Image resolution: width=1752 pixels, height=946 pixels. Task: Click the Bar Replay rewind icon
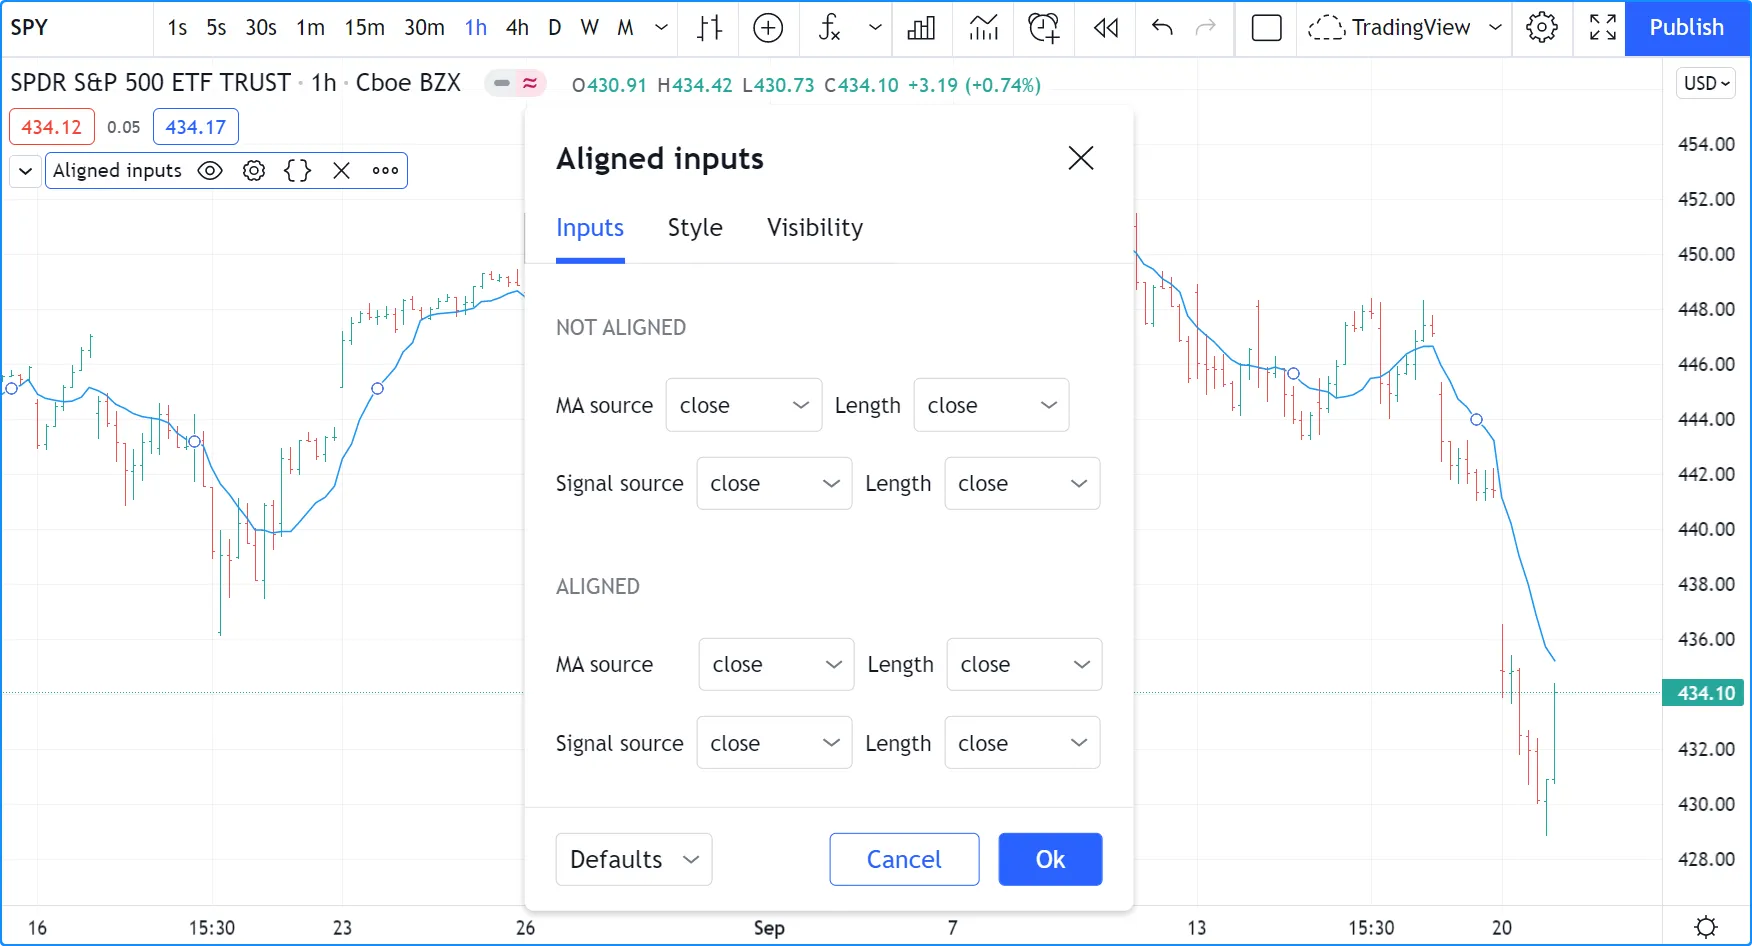point(1106,28)
